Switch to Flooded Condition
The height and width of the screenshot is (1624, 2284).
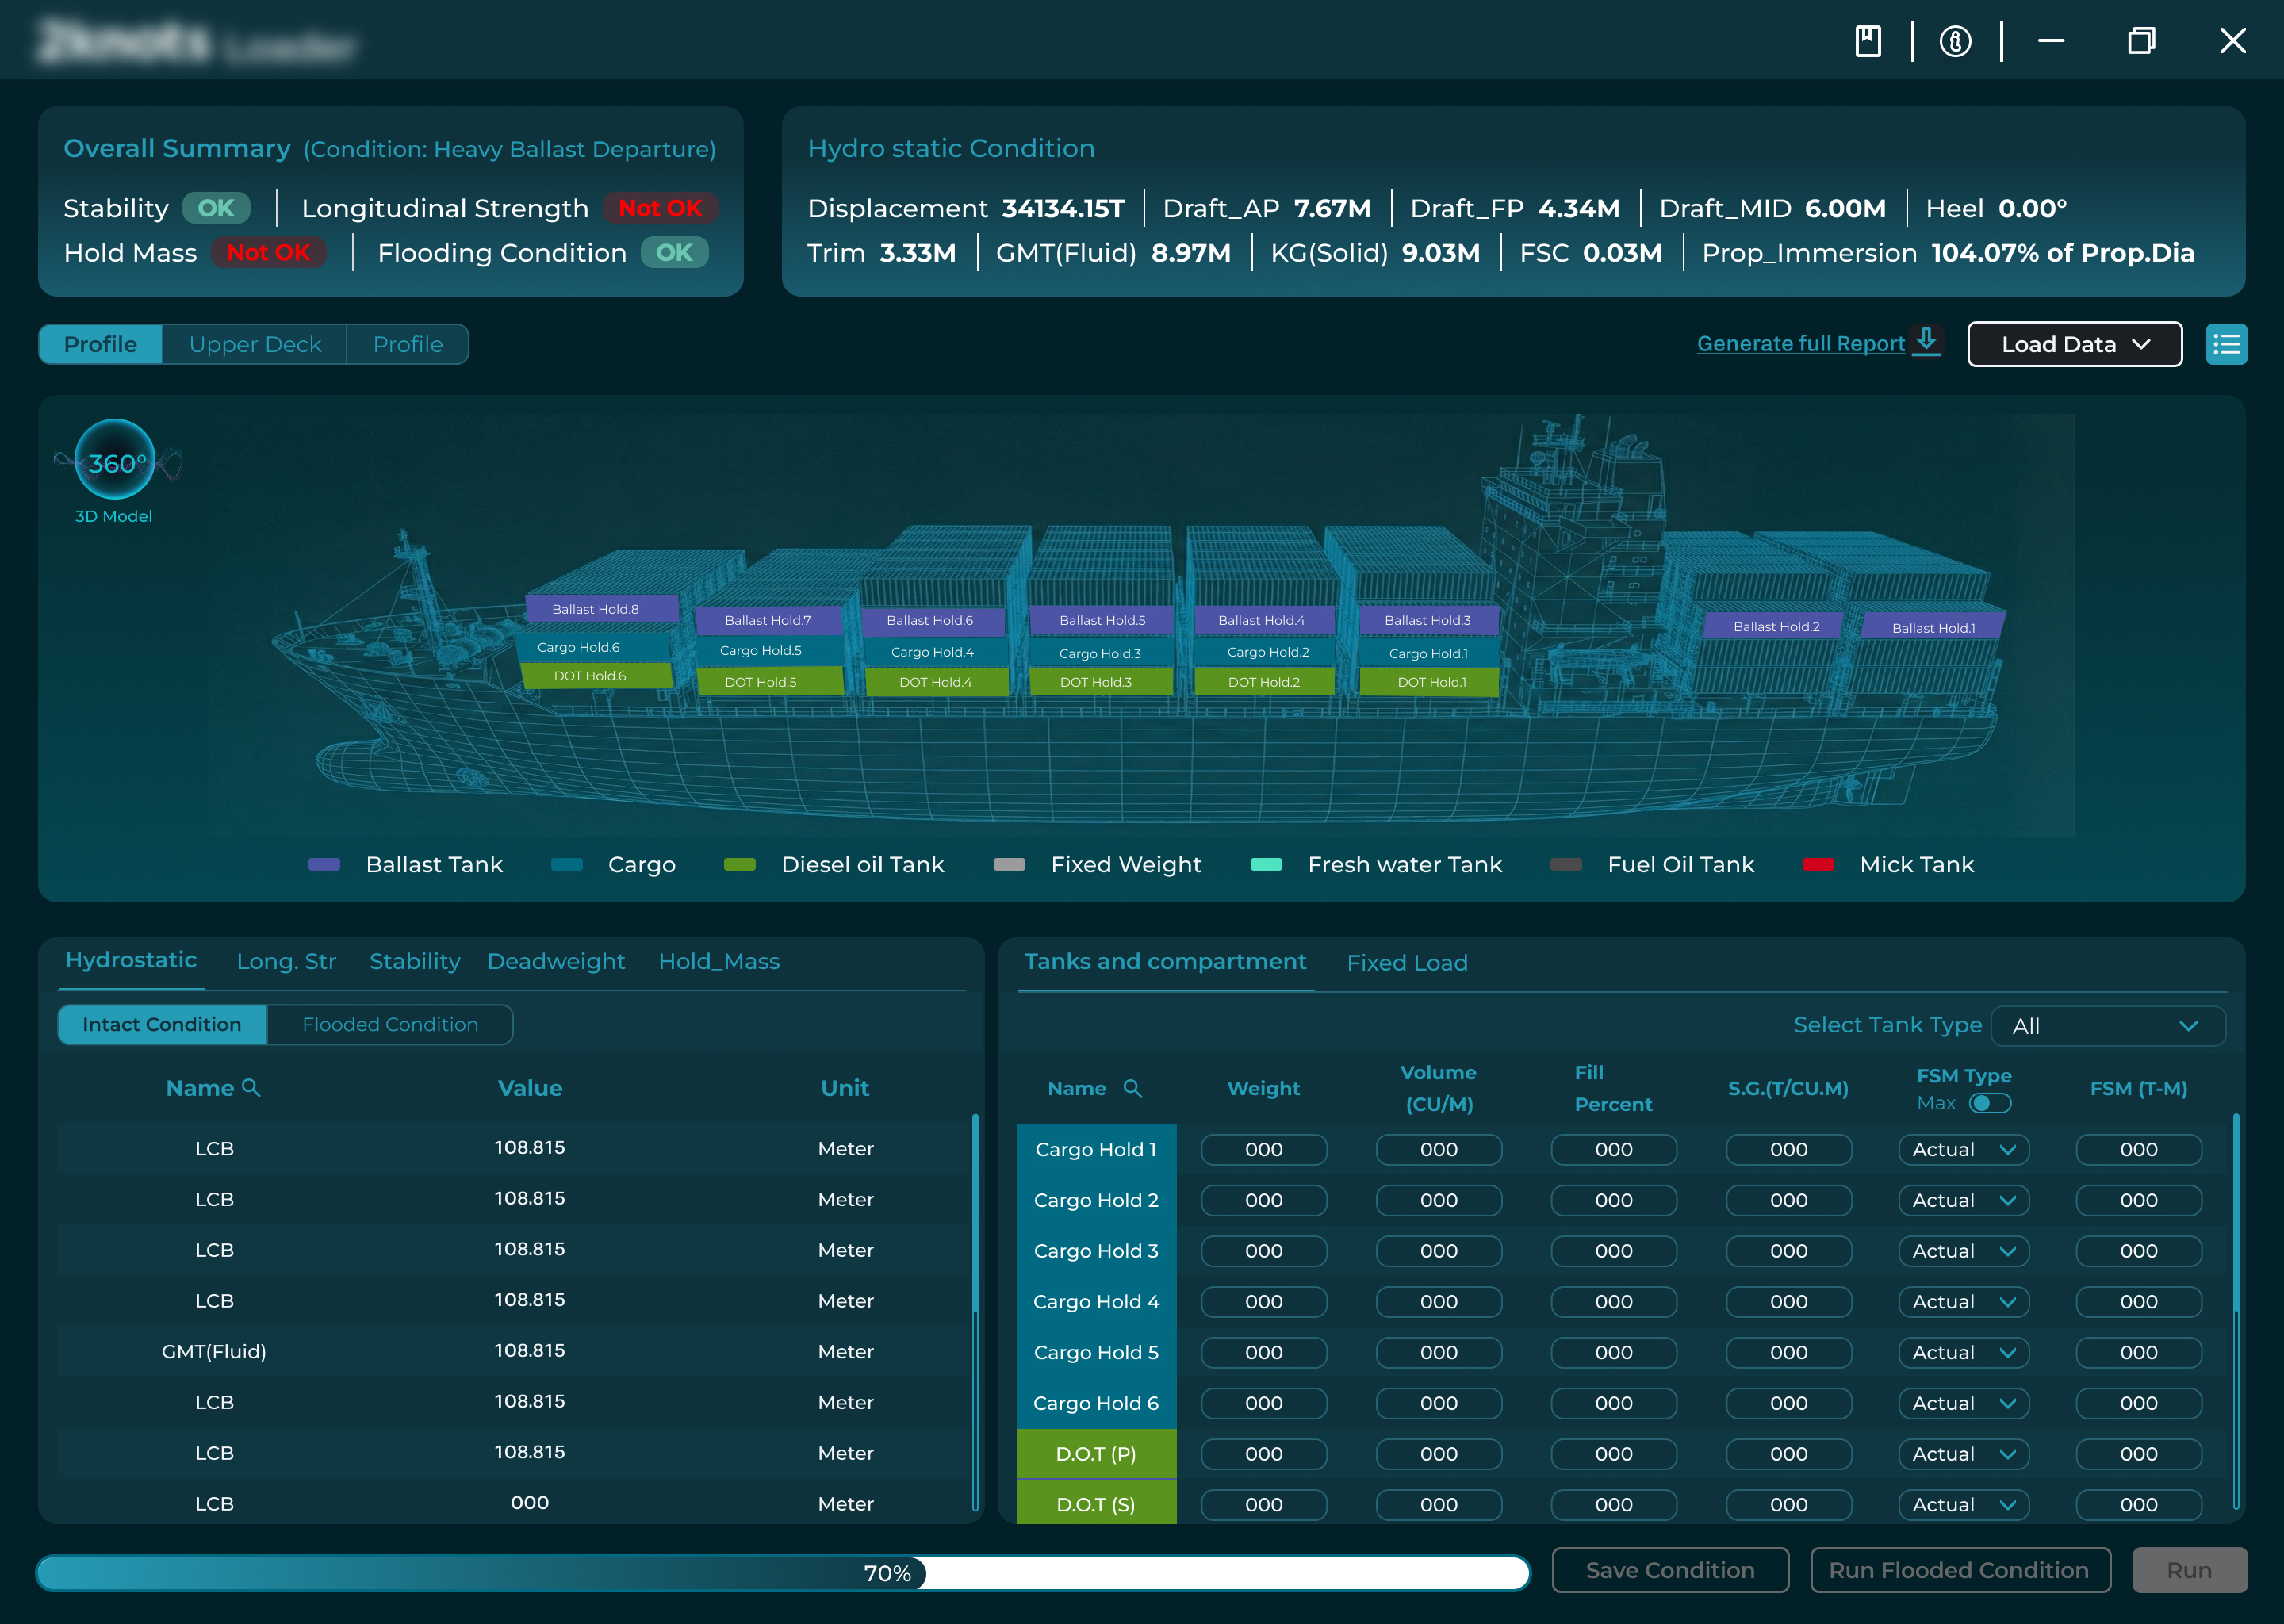390,1024
